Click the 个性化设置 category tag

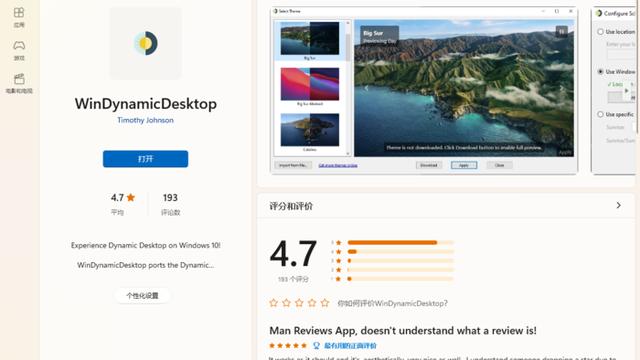coord(142,296)
